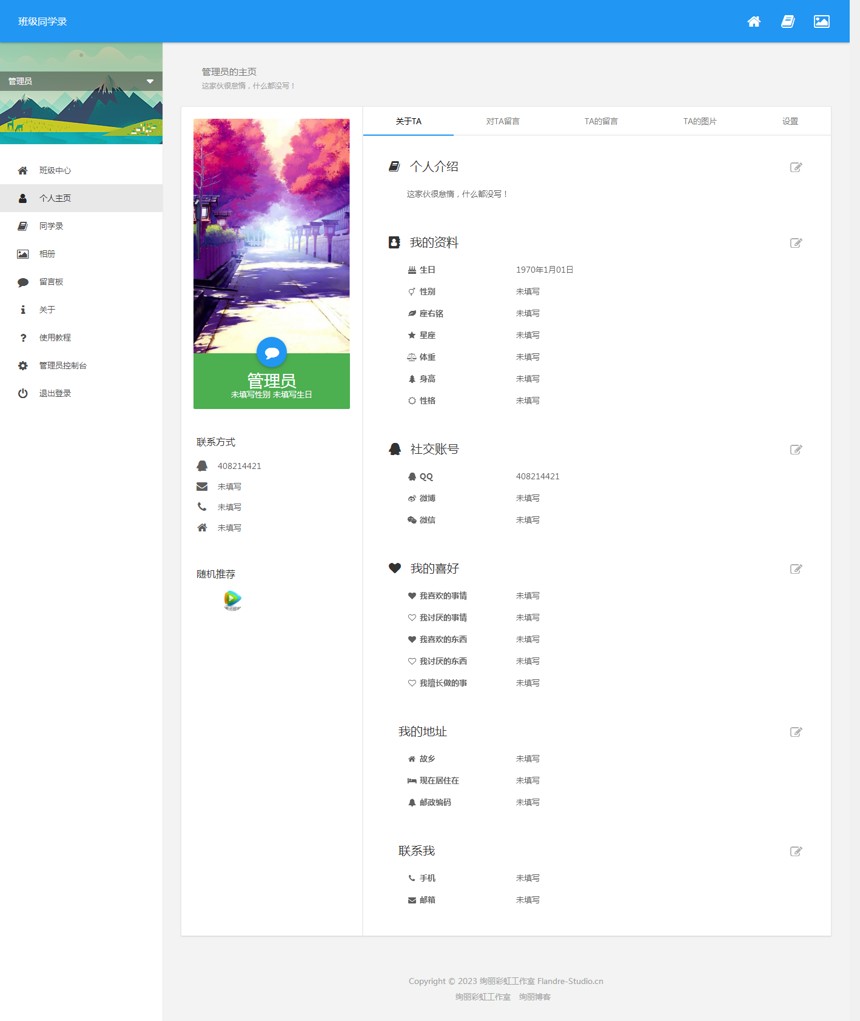Click the edit icon for 我的资料
The width and height of the screenshot is (860, 1021).
coord(796,243)
